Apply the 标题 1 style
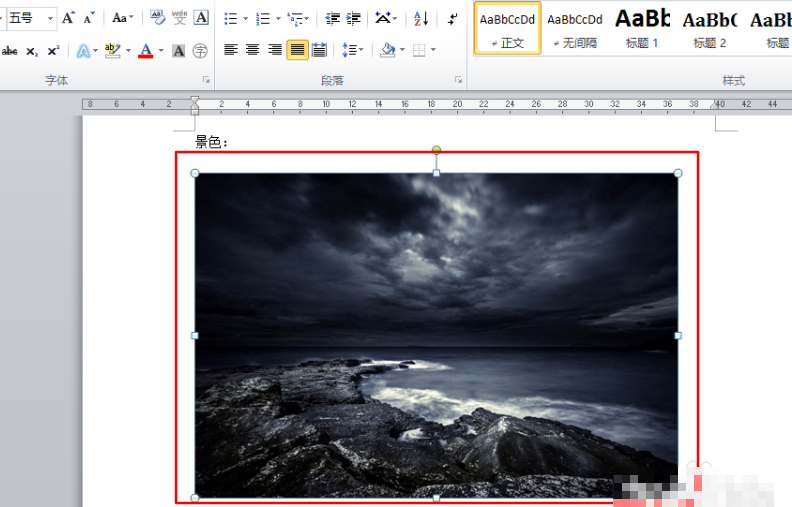Screen dimensions: 792x507 click(x=641, y=28)
